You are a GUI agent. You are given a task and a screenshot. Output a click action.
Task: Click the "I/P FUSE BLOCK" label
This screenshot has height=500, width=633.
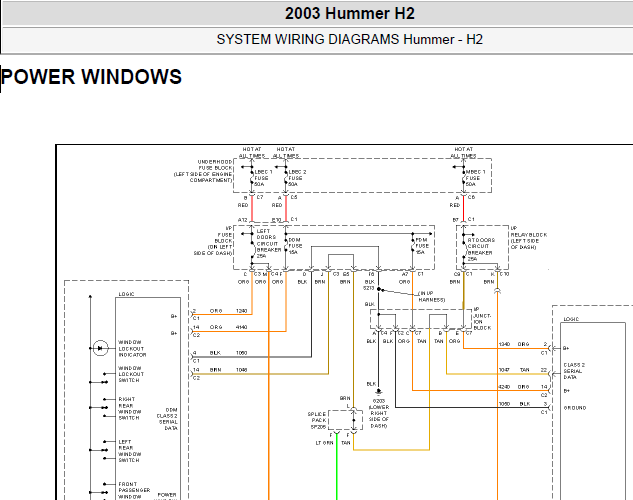point(213,241)
